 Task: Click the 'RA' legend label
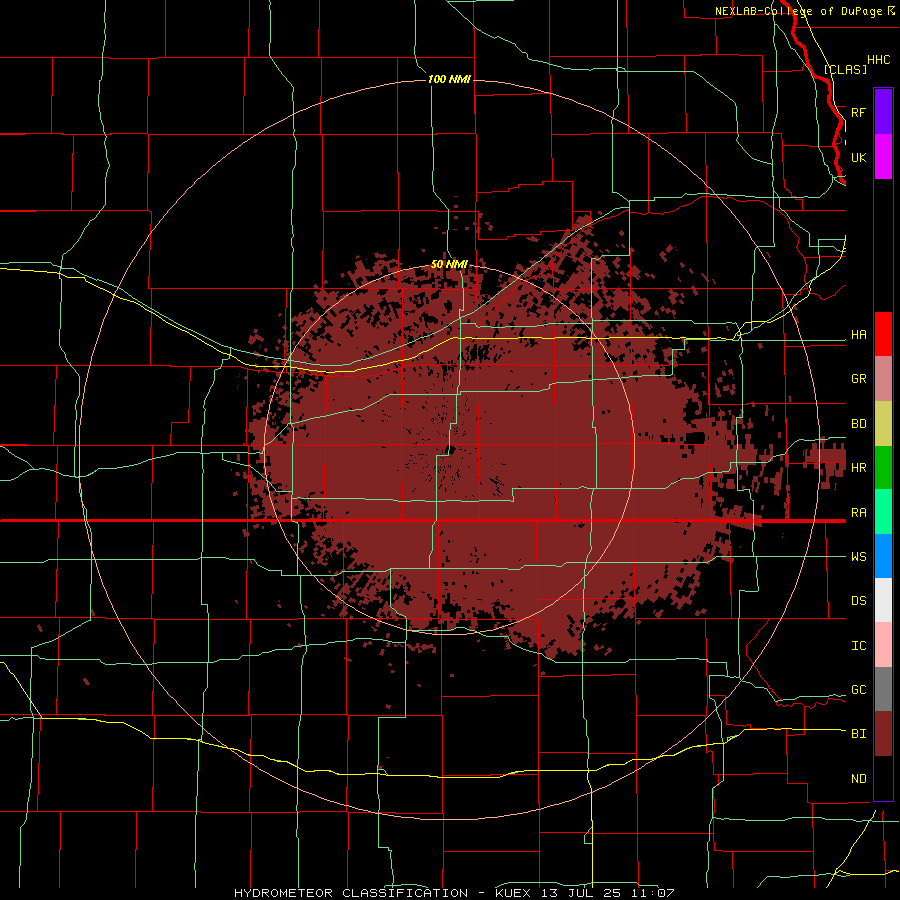tap(858, 513)
